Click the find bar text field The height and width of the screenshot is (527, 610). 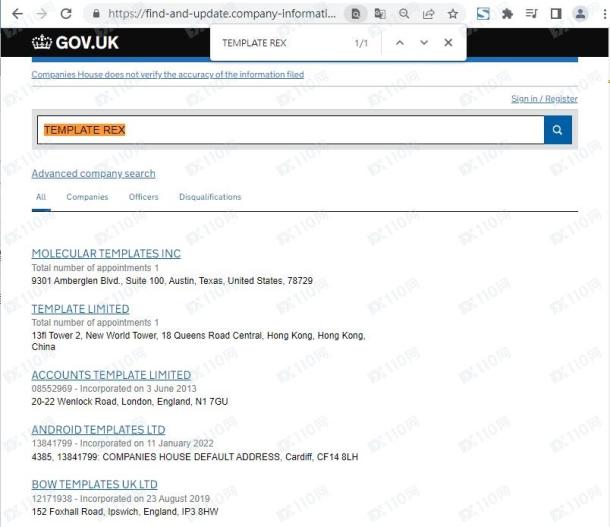tap(284, 43)
